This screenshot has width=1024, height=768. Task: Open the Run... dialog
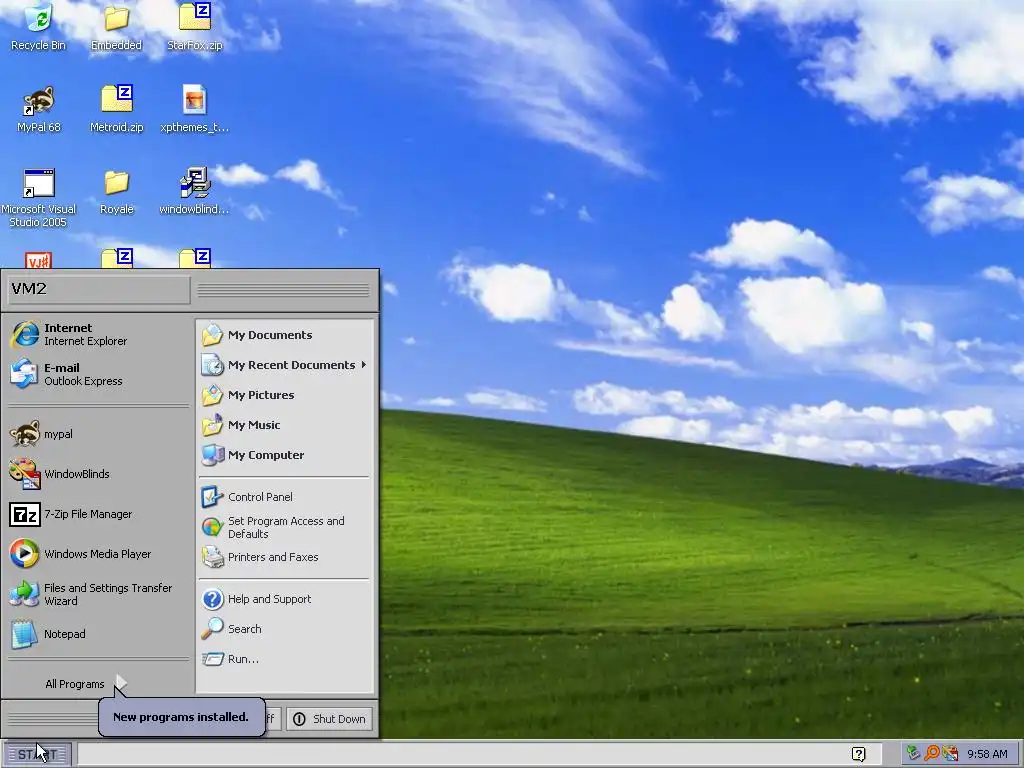click(x=285, y=659)
